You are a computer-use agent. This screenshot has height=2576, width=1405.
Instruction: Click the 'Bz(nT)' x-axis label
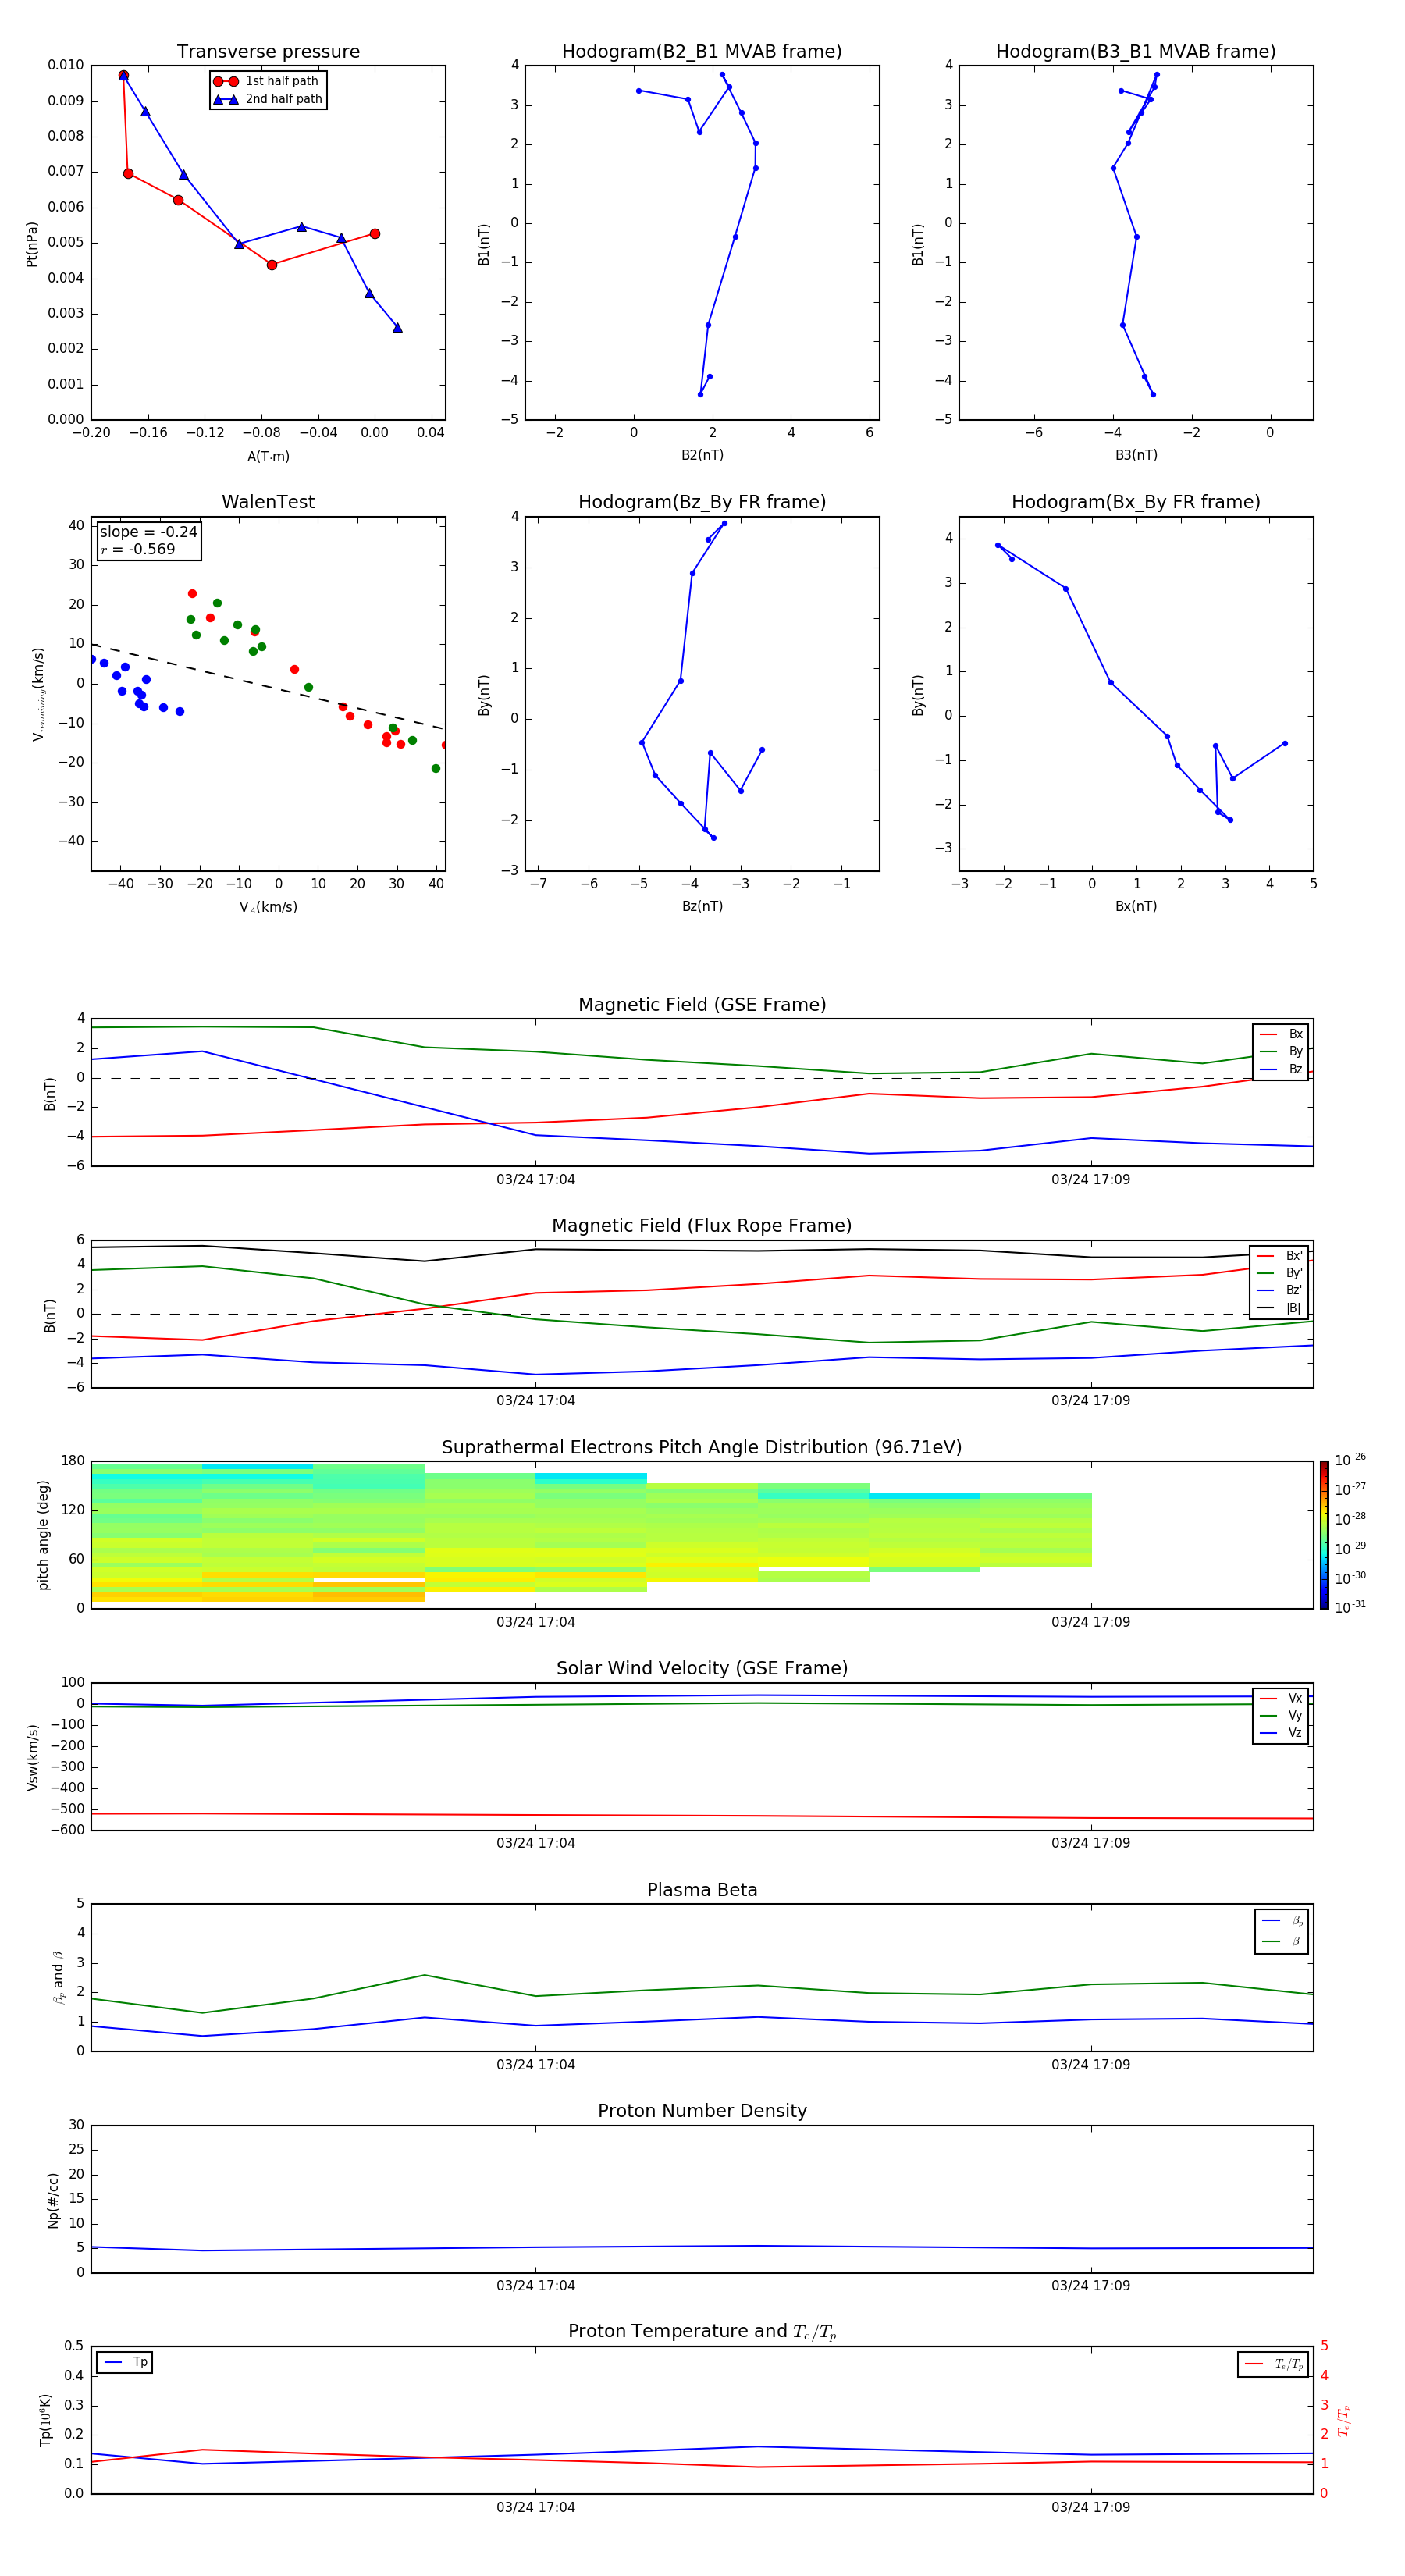pos(702,906)
